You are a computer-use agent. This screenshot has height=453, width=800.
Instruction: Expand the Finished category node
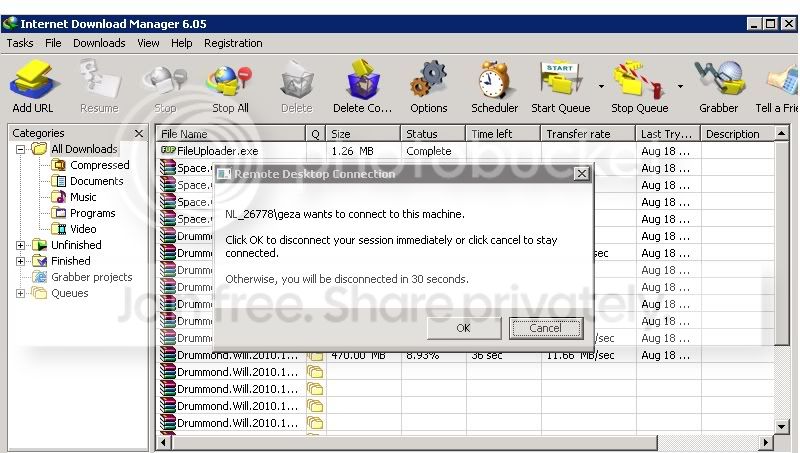(20, 261)
